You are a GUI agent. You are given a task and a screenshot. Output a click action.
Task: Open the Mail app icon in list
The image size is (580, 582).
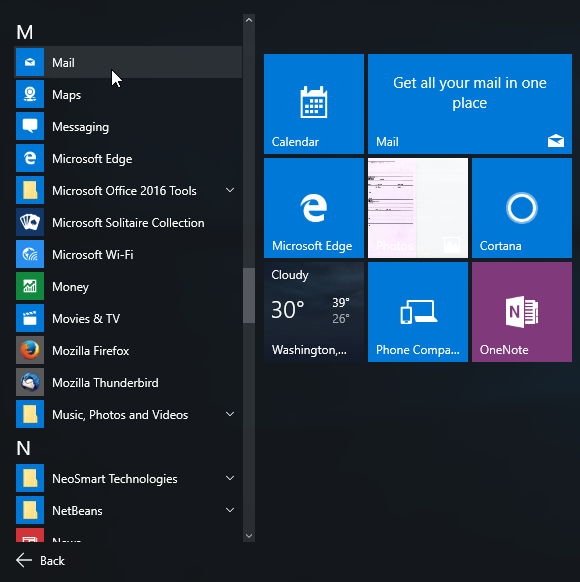click(30, 62)
